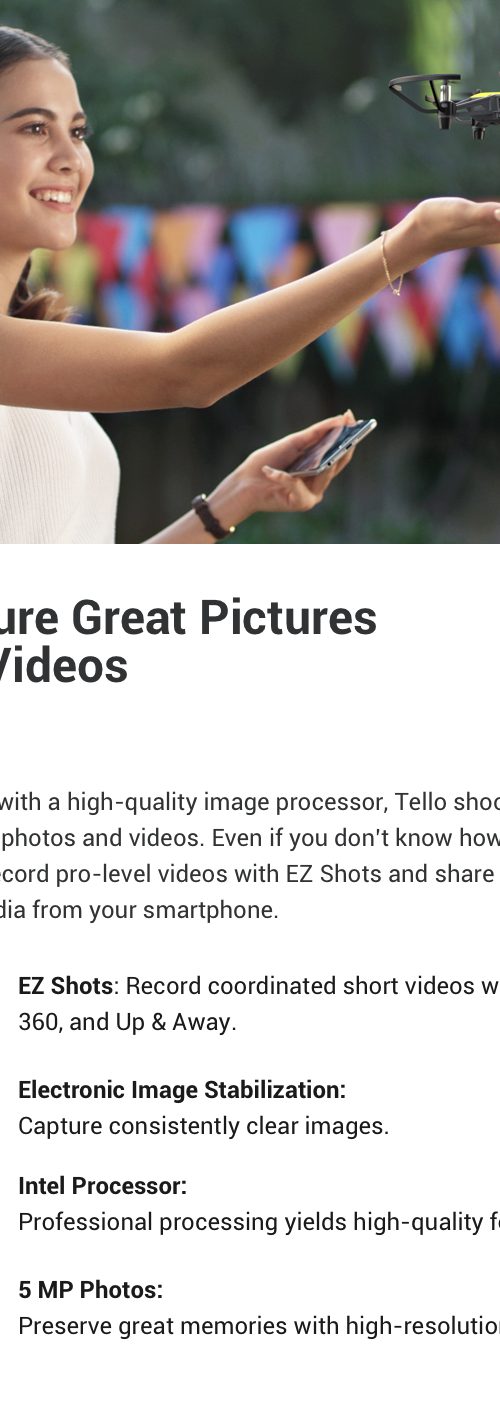
Task: Click 'Capture consistently clear images.' text
Action: pyautogui.click(x=203, y=1126)
